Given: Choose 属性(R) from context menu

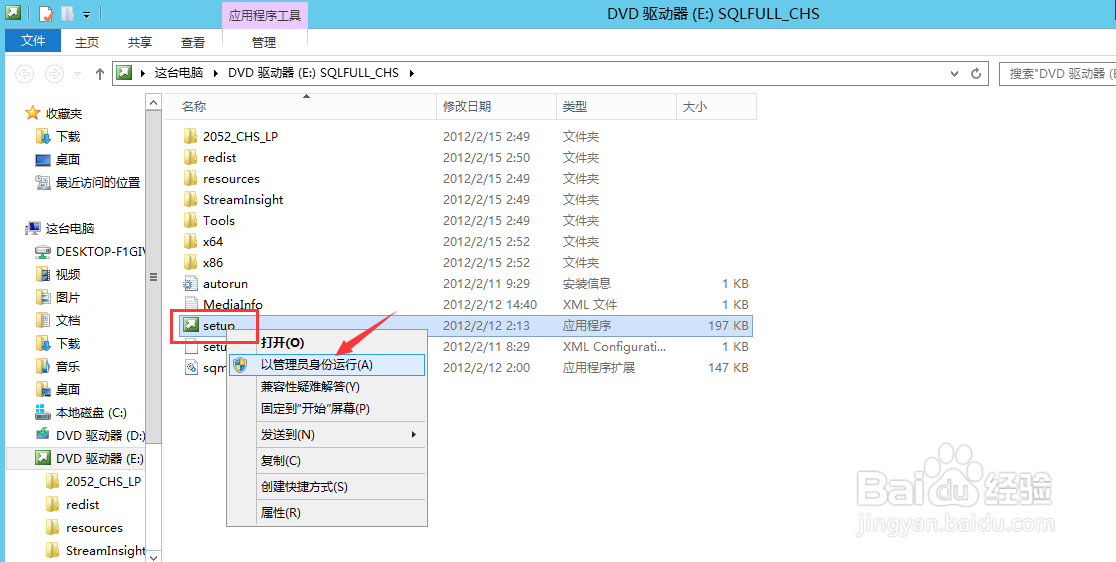Looking at the screenshot, I should pyautogui.click(x=327, y=513).
